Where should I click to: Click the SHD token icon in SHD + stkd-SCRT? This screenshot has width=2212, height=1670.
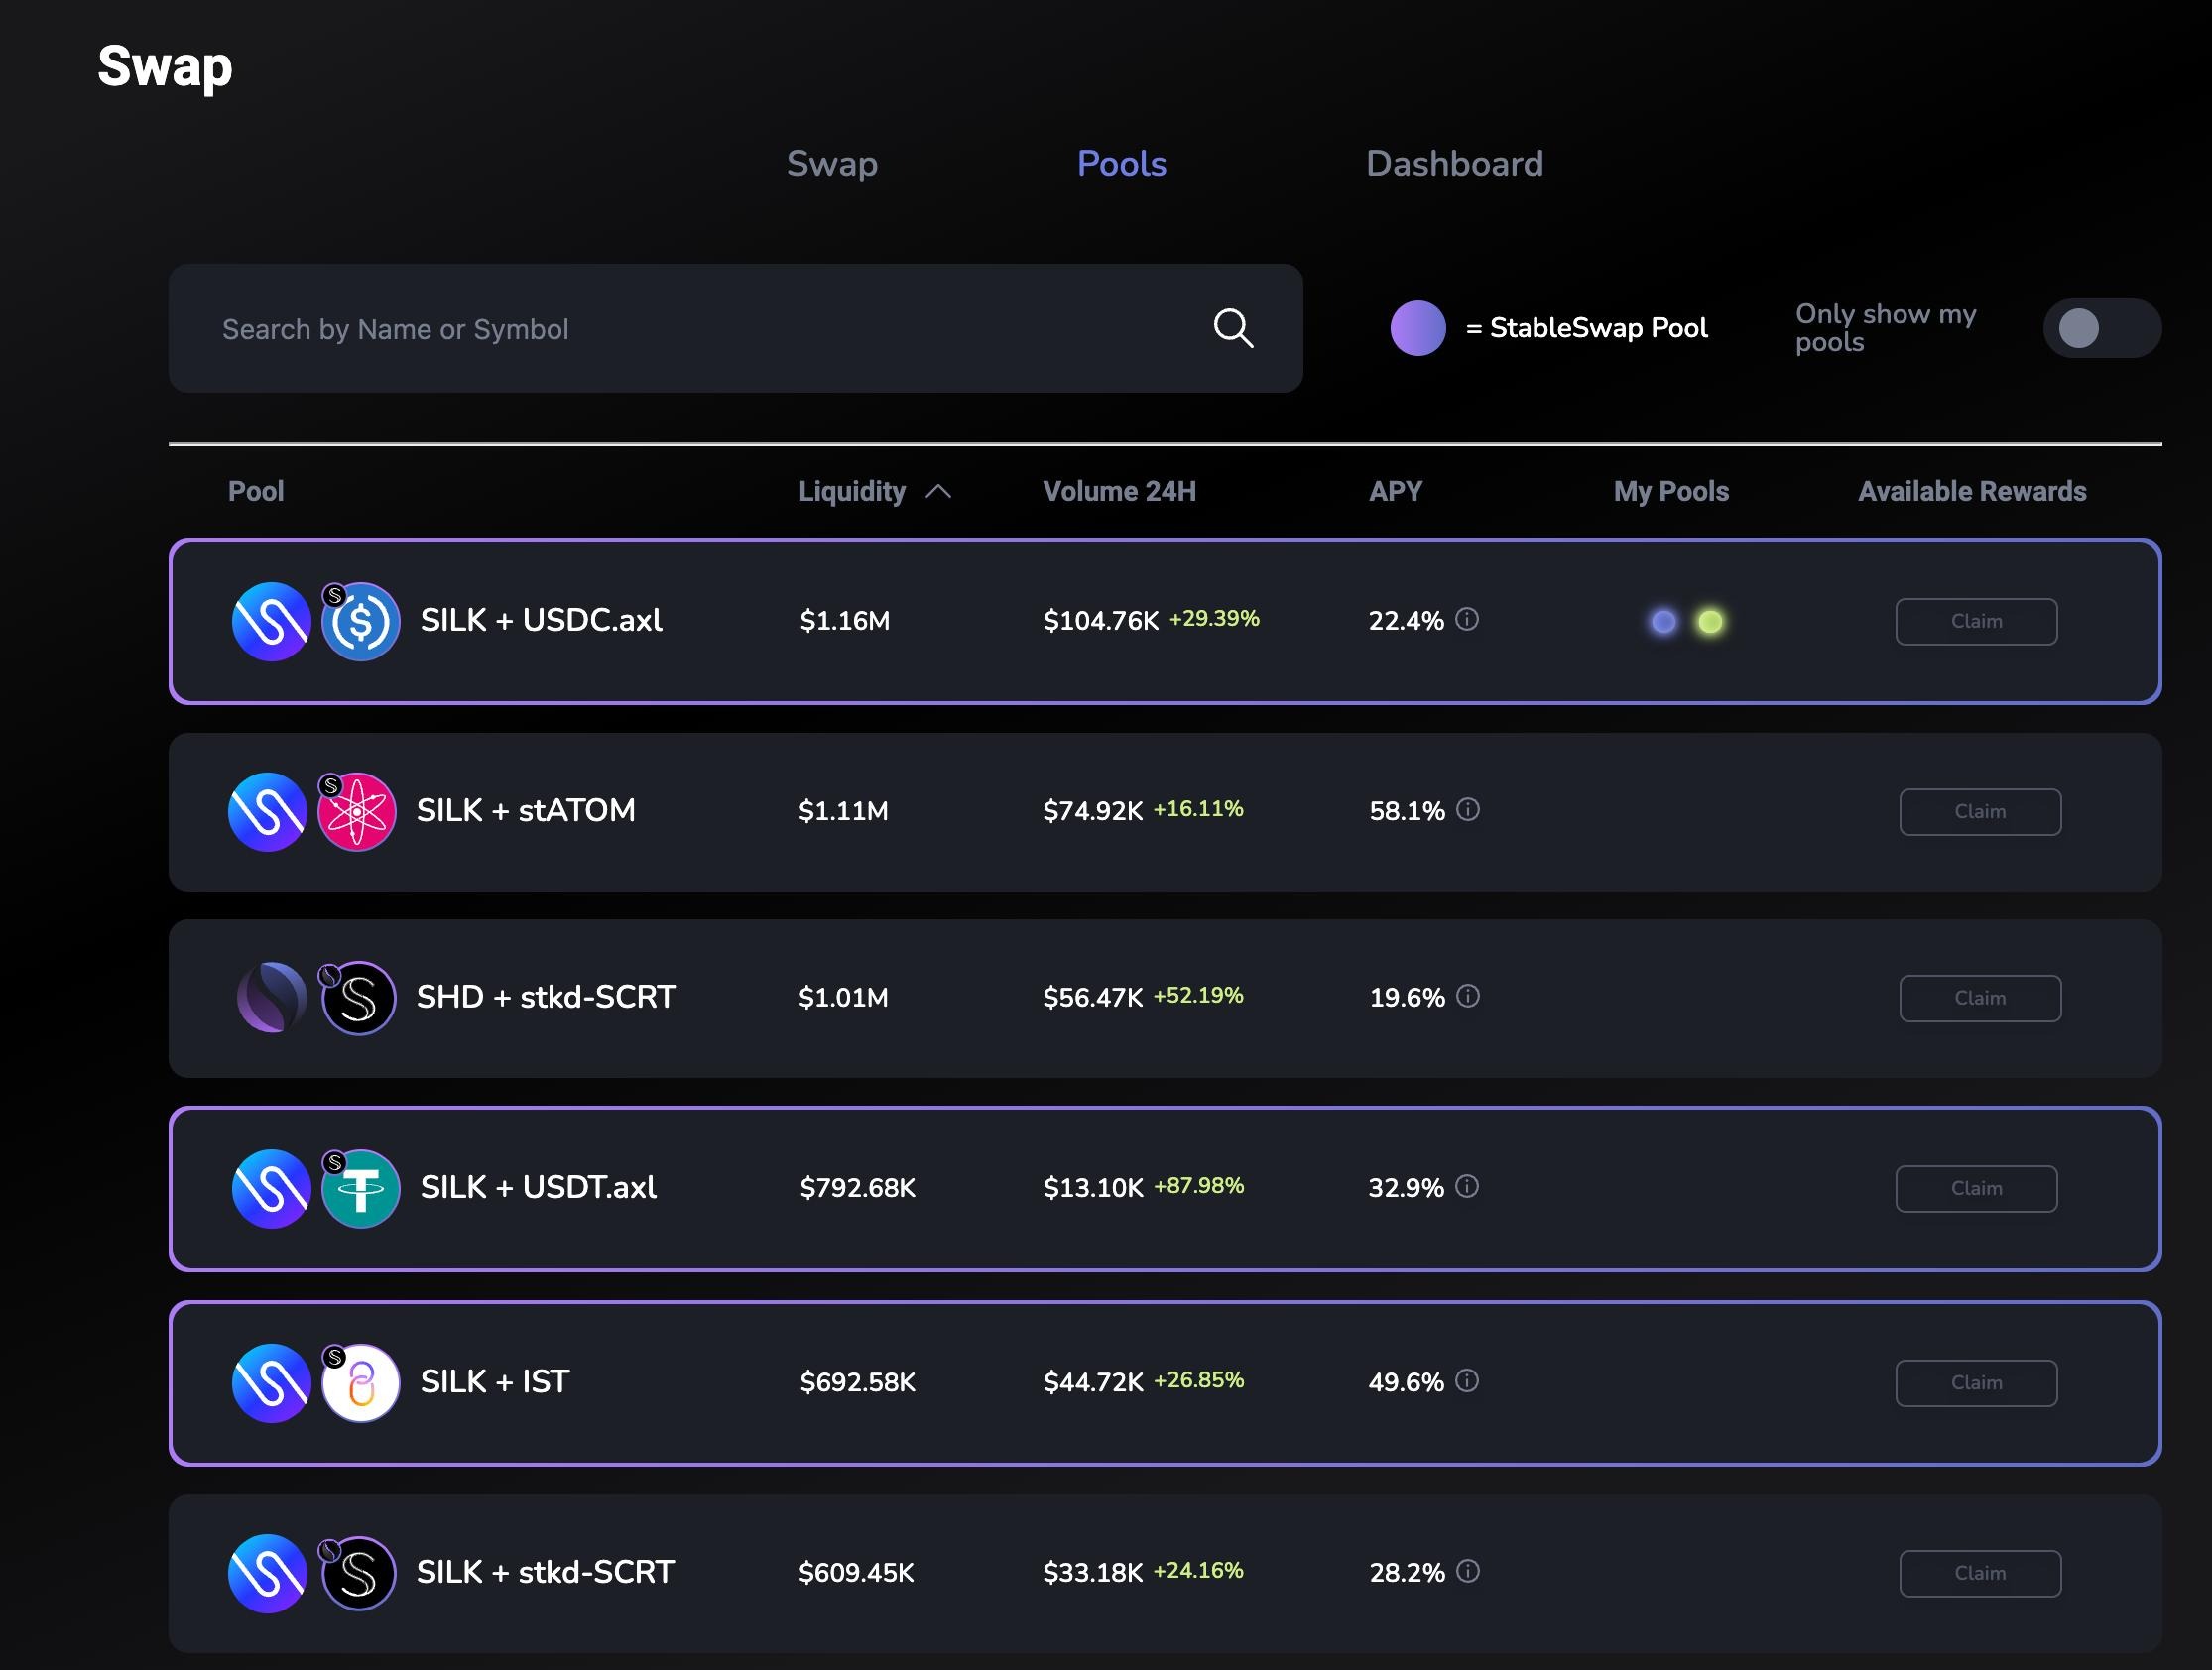271,997
